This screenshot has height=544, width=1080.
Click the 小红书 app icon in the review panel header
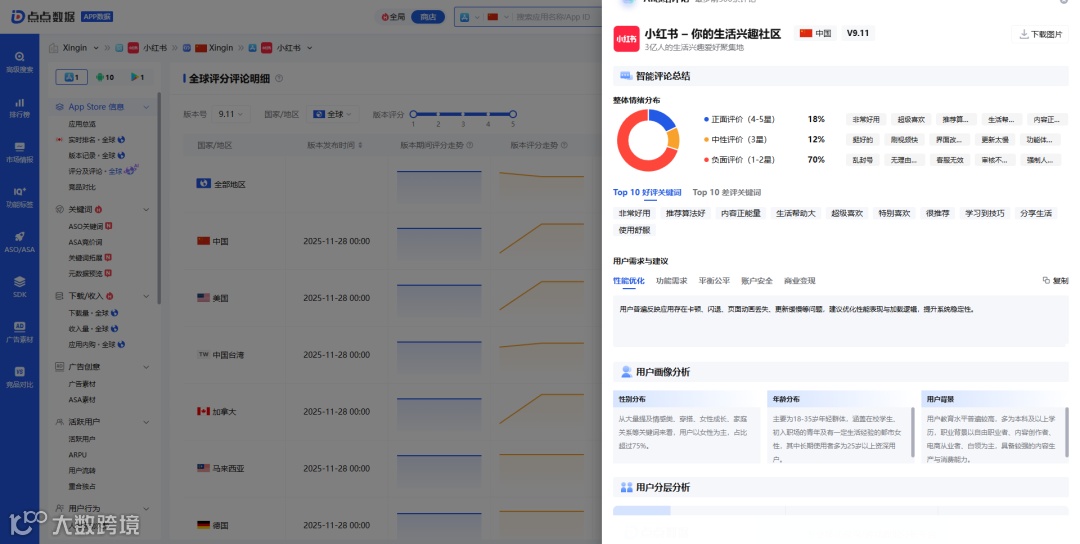[x=626, y=39]
